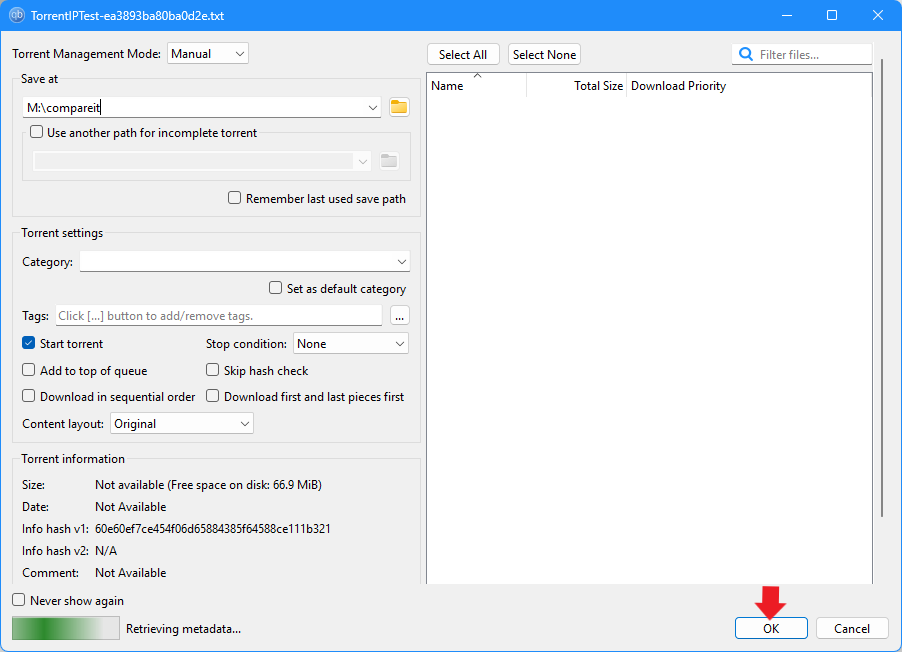The width and height of the screenshot is (902, 652).
Task: Enable Download in sequential order
Action: tap(29, 395)
